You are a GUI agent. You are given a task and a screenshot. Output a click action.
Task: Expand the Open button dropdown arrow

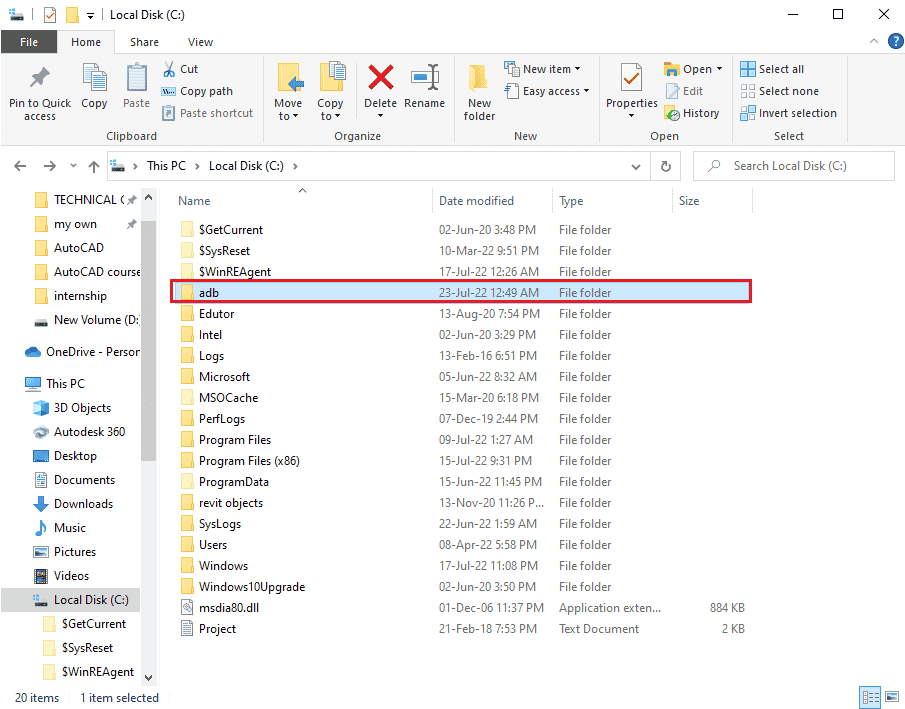coord(719,69)
